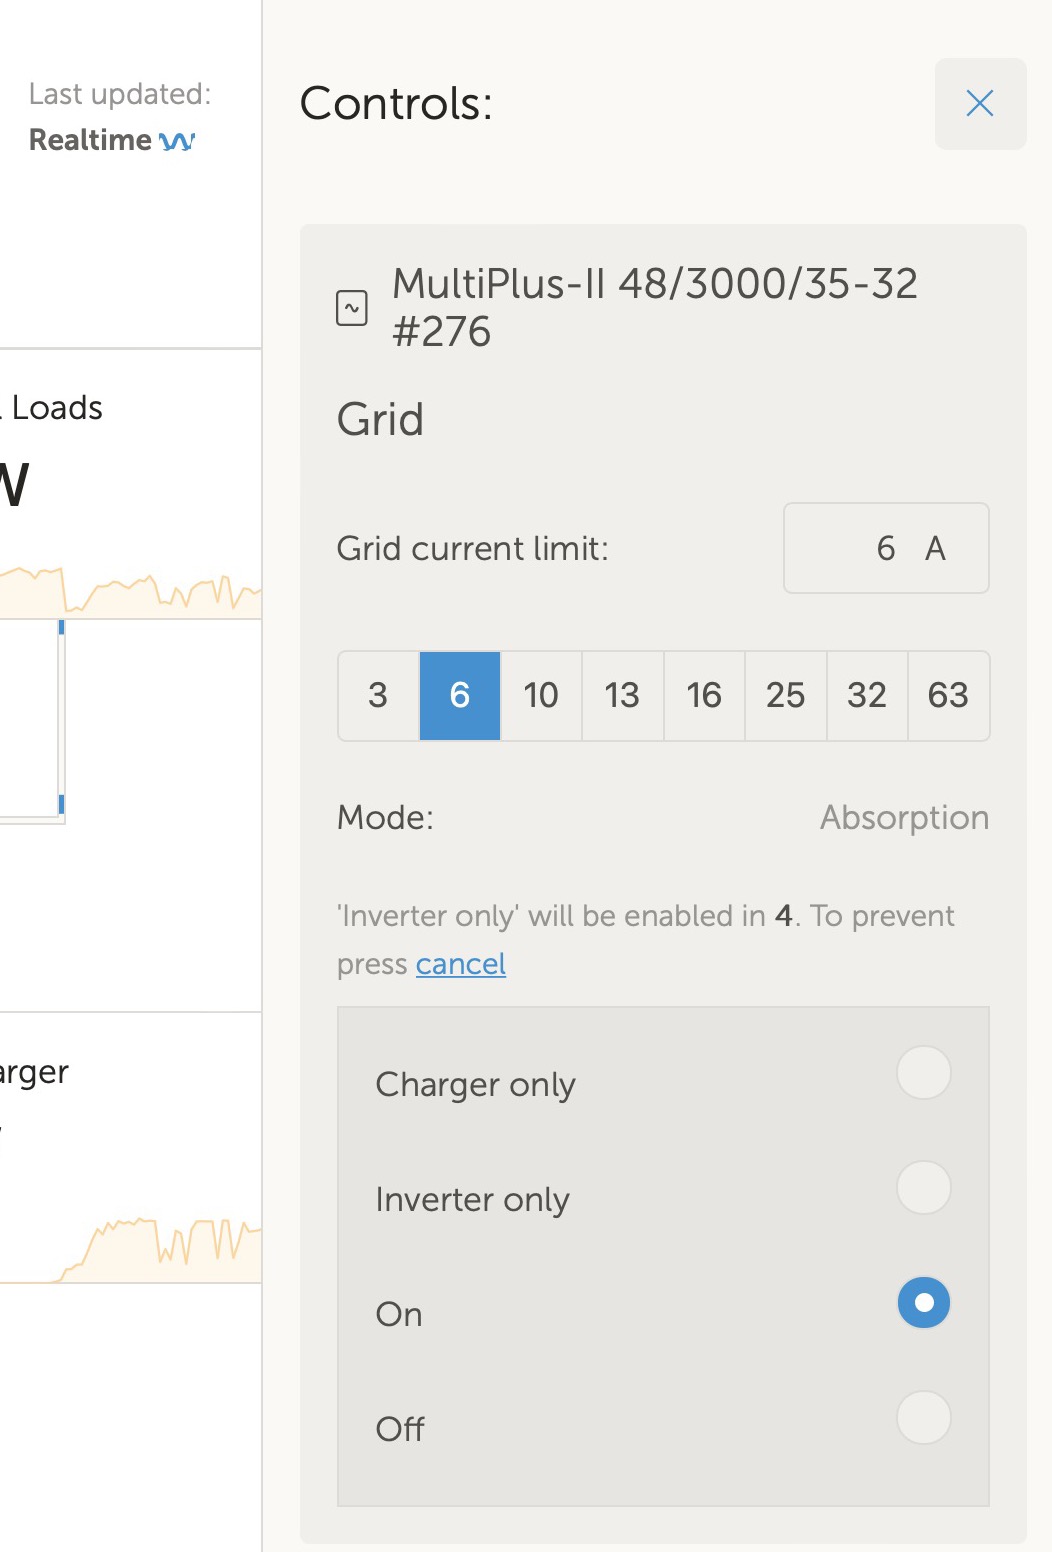This screenshot has width=1052, height=1552.
Task: Set grid limit to 63 amps
Action: pos(948,696)
